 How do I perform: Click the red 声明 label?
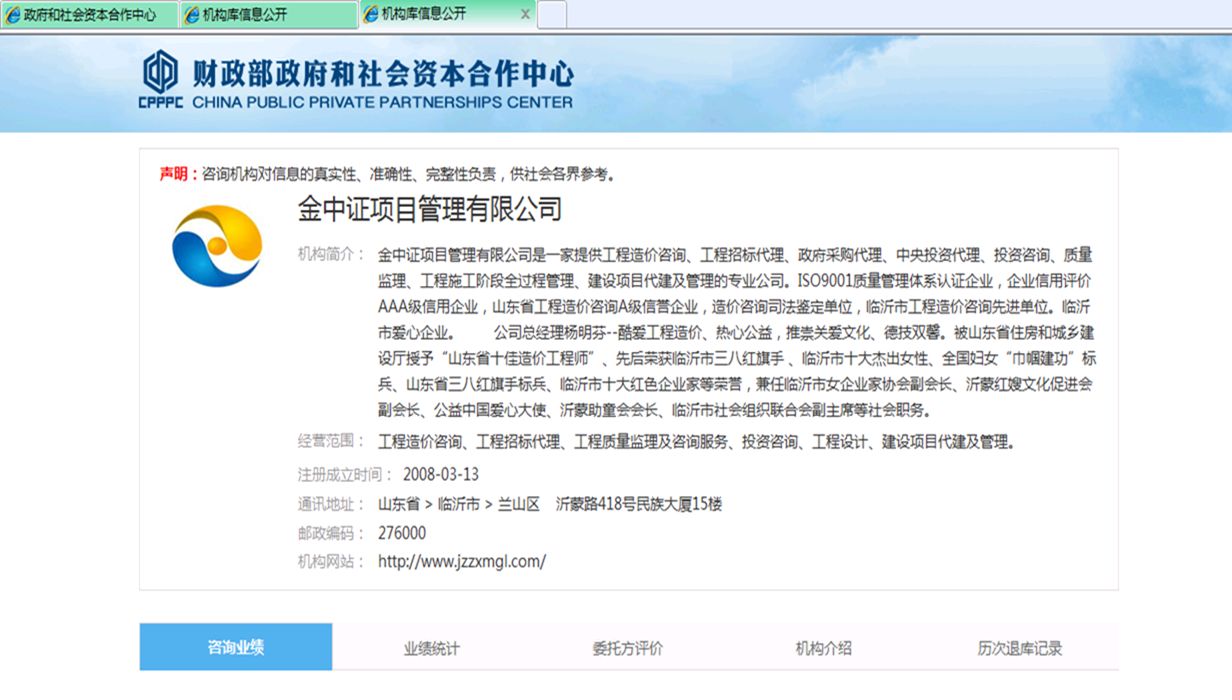point(179,174)
